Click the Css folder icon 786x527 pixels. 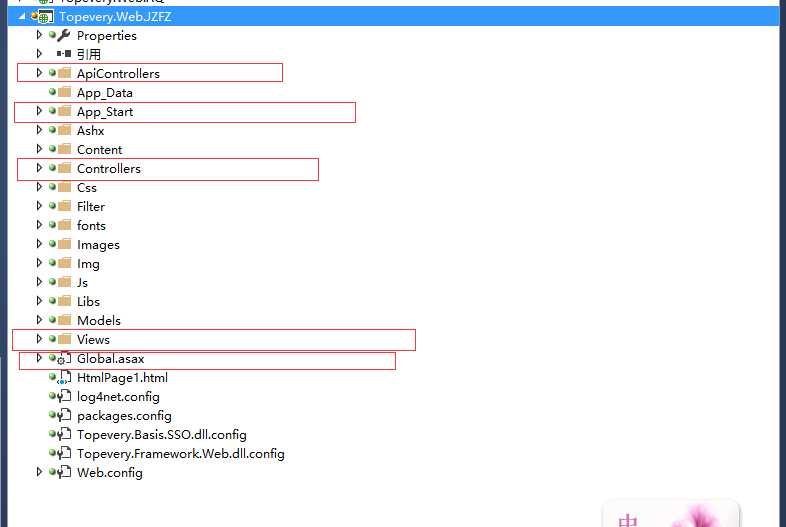(x=64, y=188)
